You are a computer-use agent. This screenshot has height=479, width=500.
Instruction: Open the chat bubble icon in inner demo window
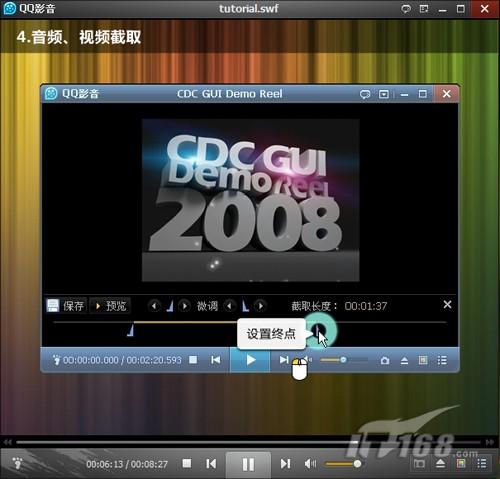(365, 94)
